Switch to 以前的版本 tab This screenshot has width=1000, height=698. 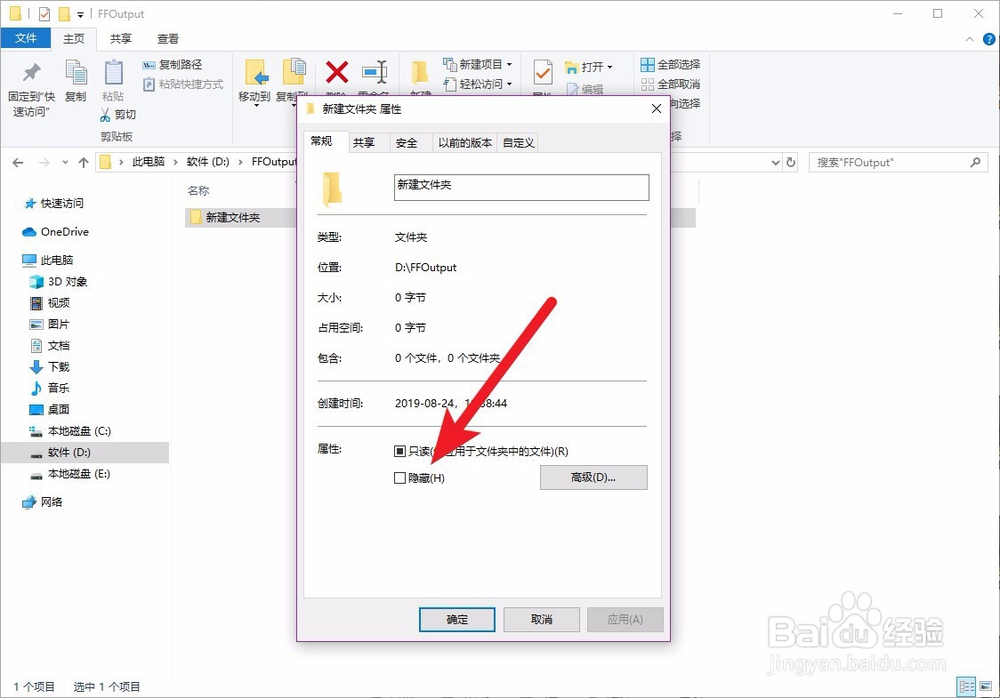pyautogui.click(x=465, y=143)
